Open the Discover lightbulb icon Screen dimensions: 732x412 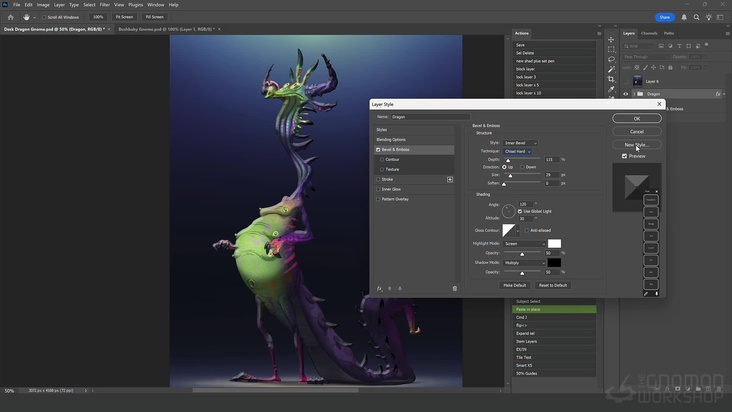709,17
